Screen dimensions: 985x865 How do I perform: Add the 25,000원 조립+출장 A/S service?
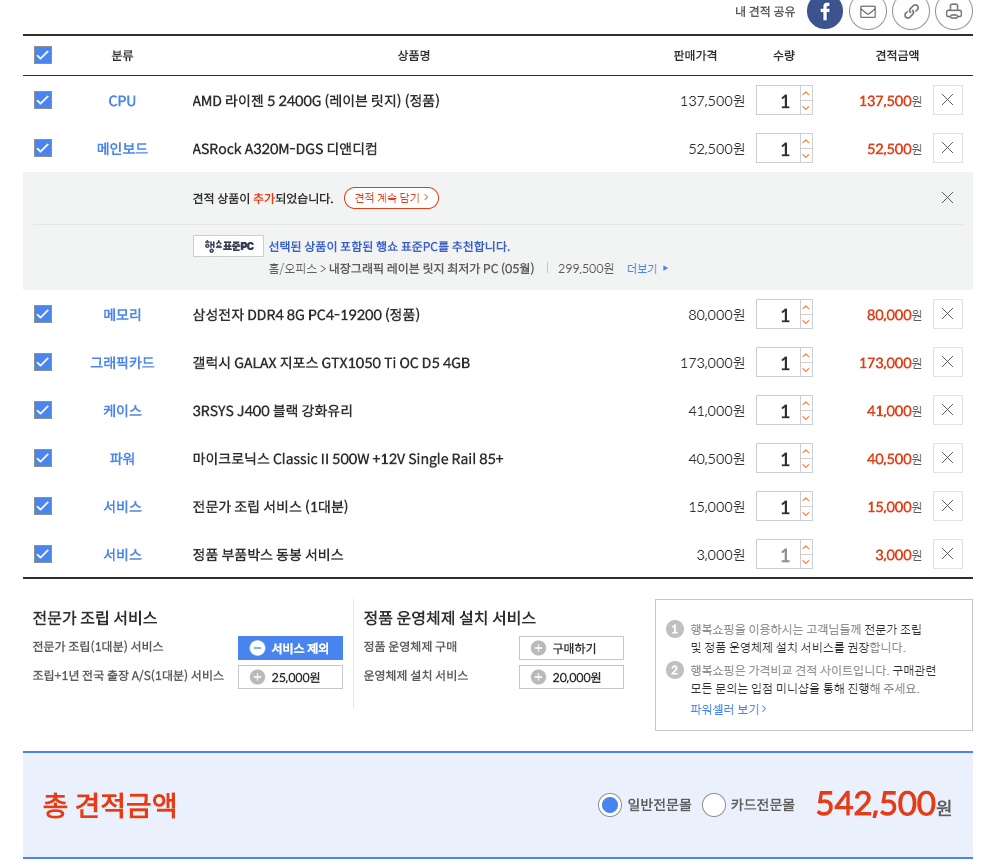(290, 677)
